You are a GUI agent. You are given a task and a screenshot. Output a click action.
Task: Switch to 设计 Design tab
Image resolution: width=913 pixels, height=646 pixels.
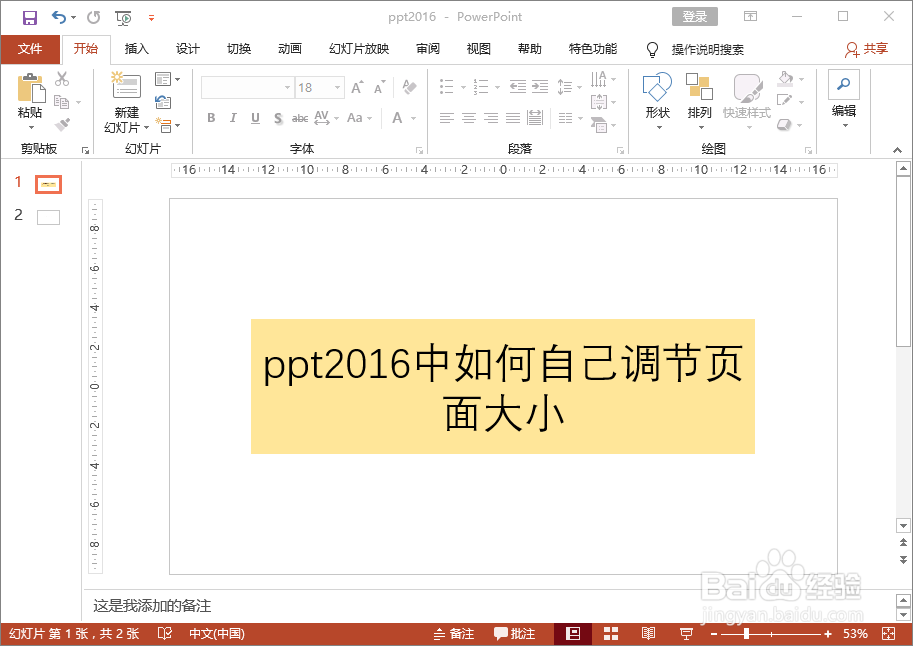tap(187, 49)
